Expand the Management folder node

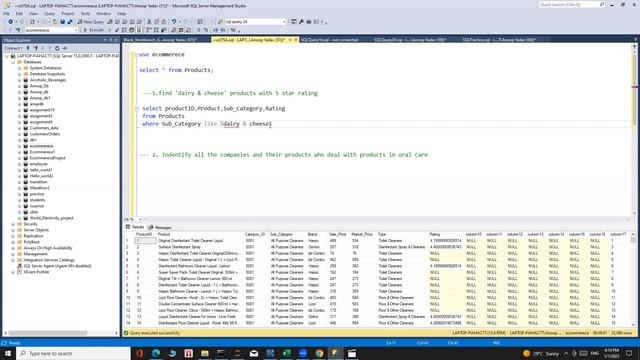(13, 254)
